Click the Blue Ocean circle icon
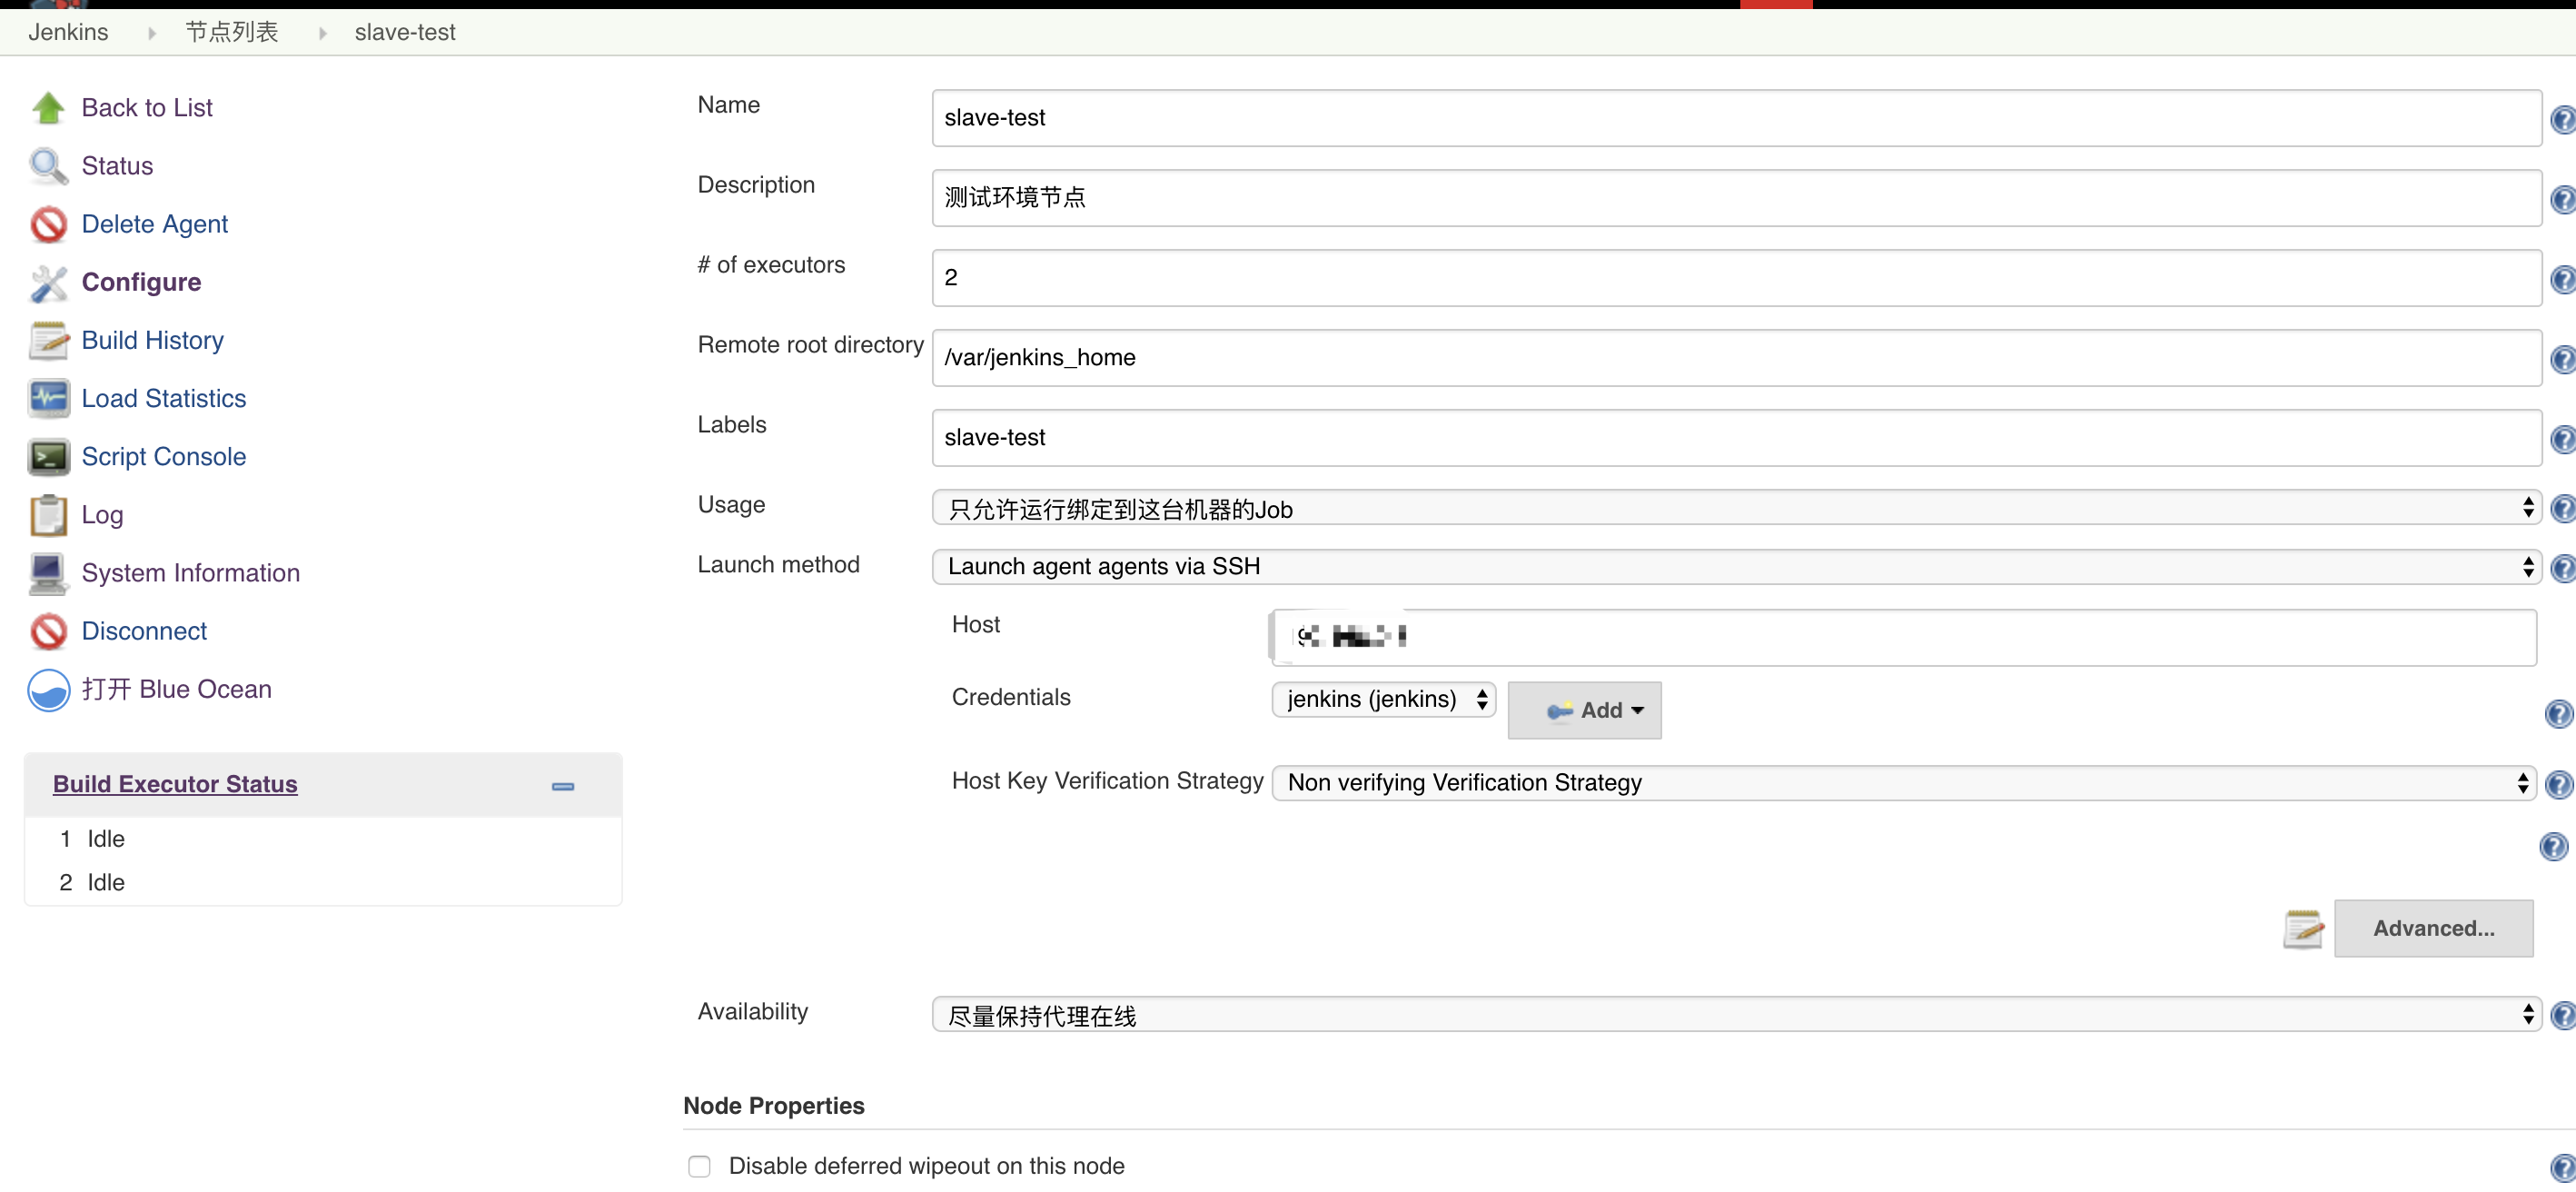 [48, 690]
